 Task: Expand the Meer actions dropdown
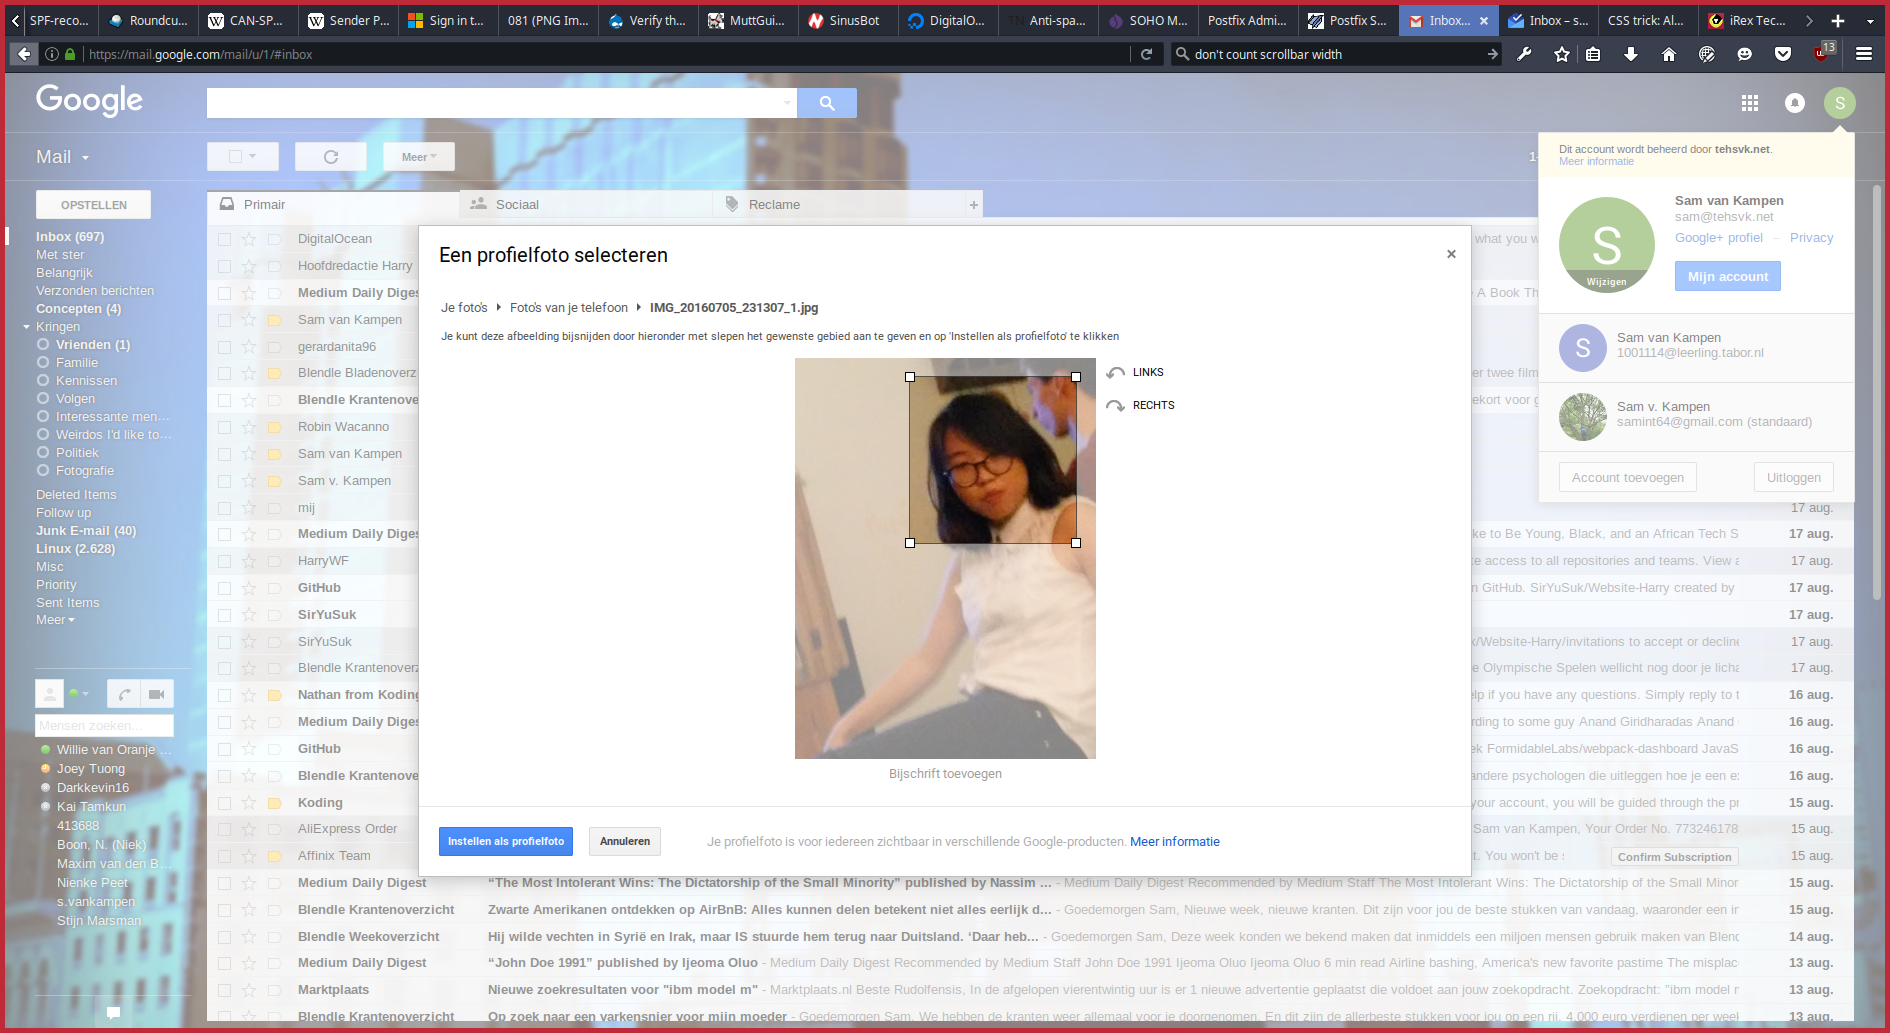(x=419, y=157)
